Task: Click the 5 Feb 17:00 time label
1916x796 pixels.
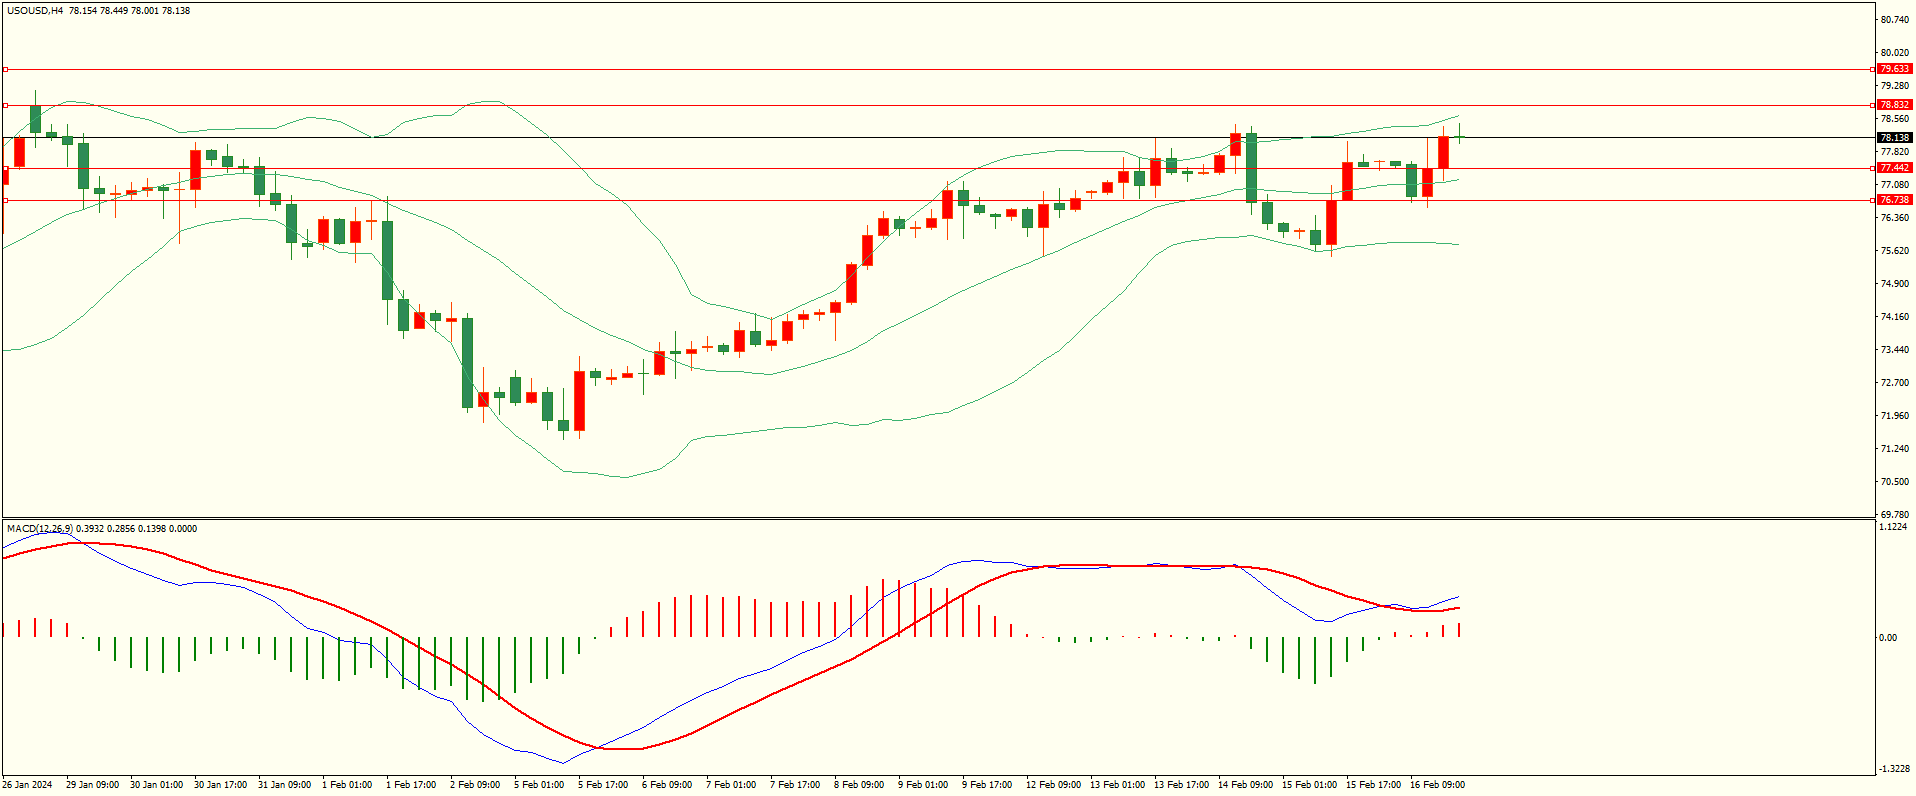Action: pos(603,785)
